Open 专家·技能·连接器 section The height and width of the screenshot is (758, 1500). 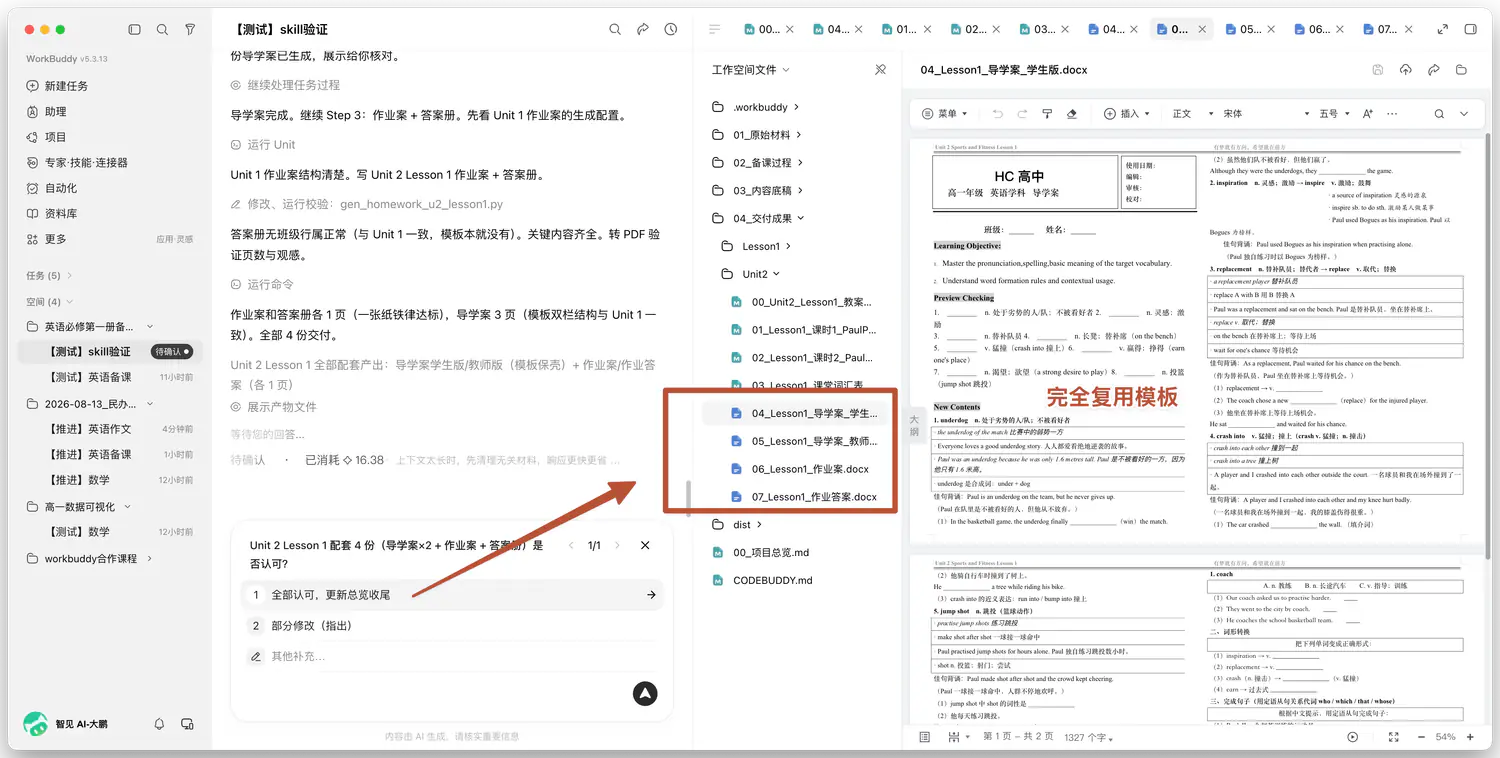pyautogui.click(x=77, y=162)
